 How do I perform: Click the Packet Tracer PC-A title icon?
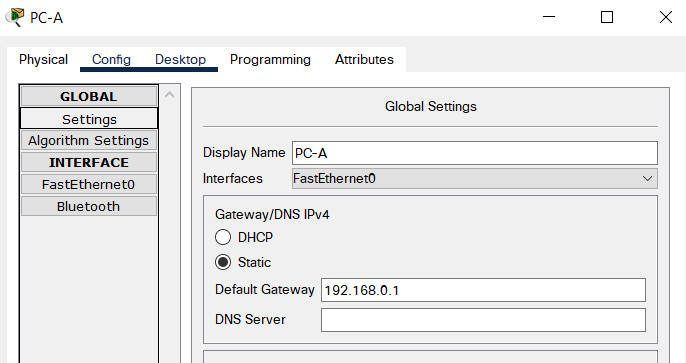(15, 17)
